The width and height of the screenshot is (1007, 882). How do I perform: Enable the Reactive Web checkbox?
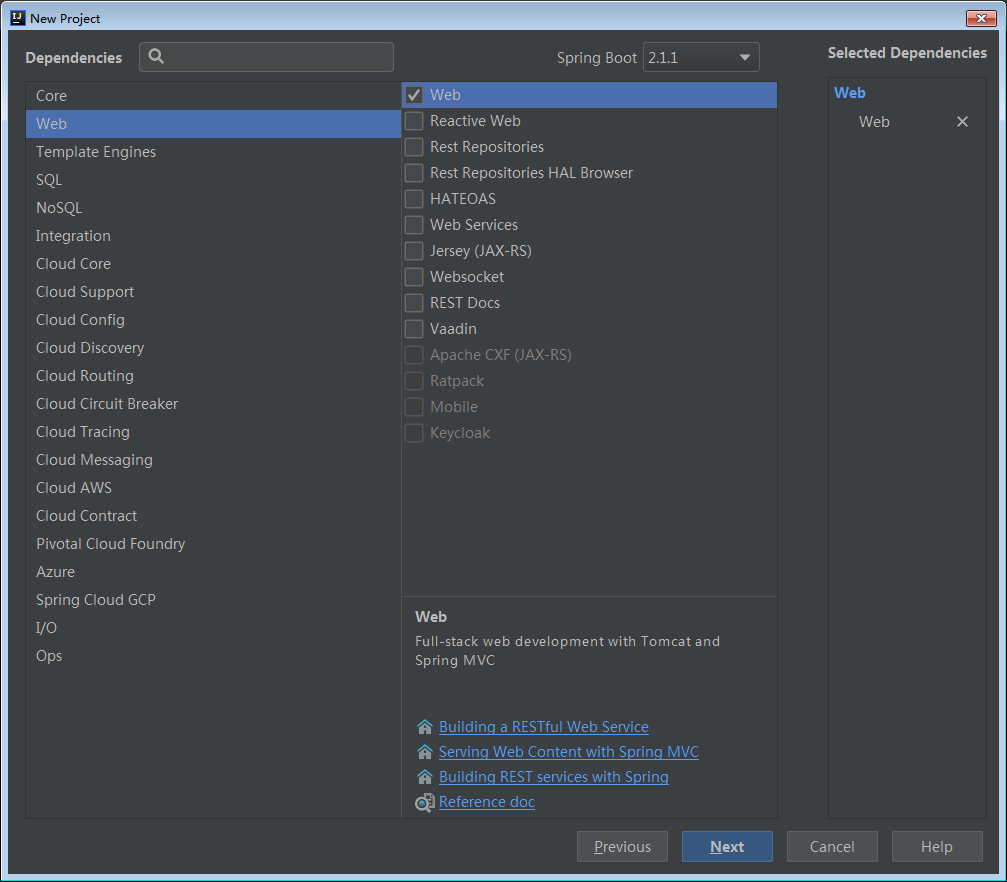pyautogui.click(x=414, y=121)
